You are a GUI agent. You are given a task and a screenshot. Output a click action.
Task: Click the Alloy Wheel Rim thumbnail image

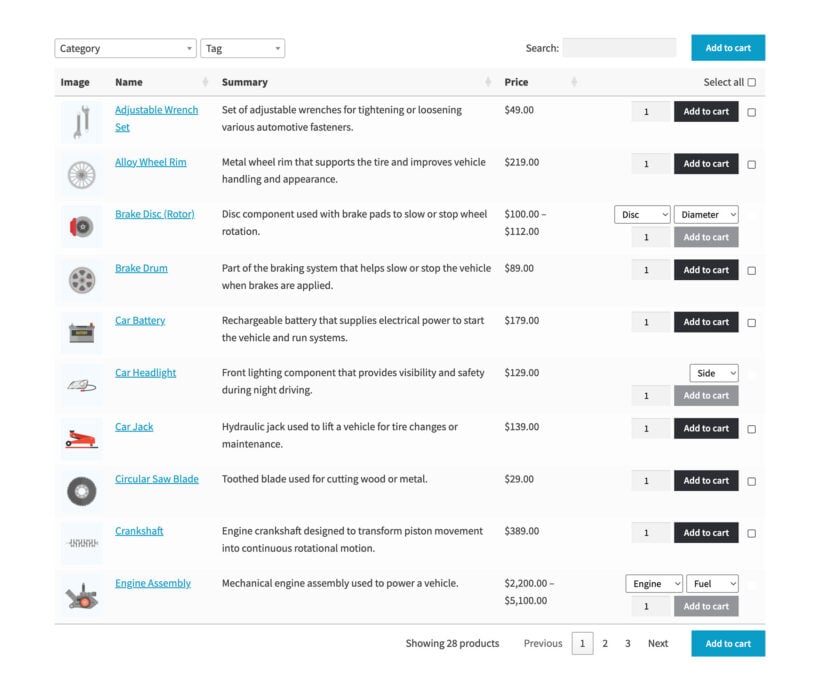click(x=80, y=172)
